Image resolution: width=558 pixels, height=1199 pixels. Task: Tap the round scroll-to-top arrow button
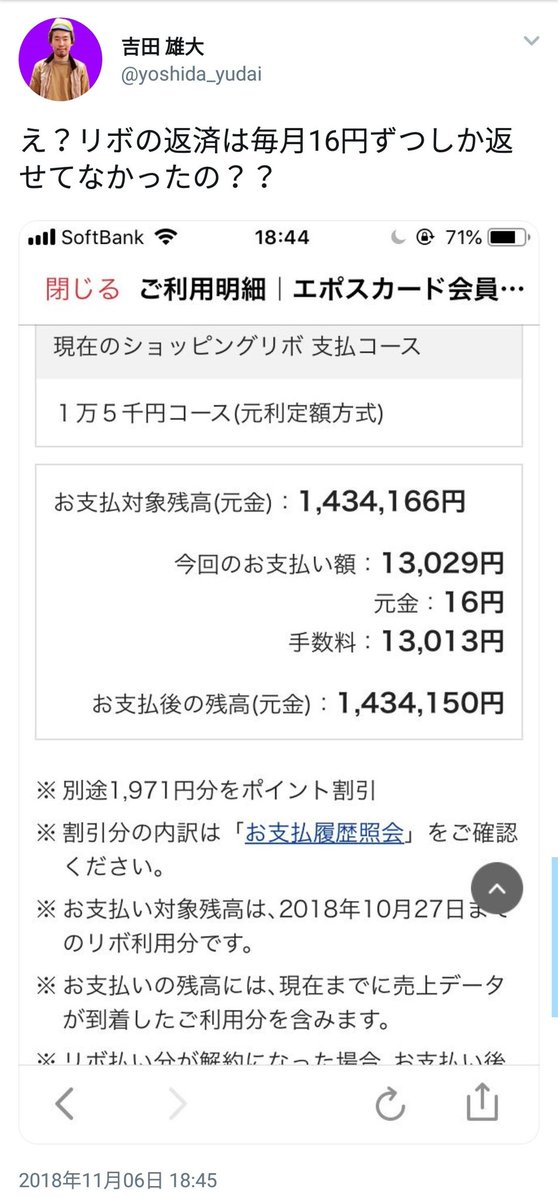tap(497, 888)
